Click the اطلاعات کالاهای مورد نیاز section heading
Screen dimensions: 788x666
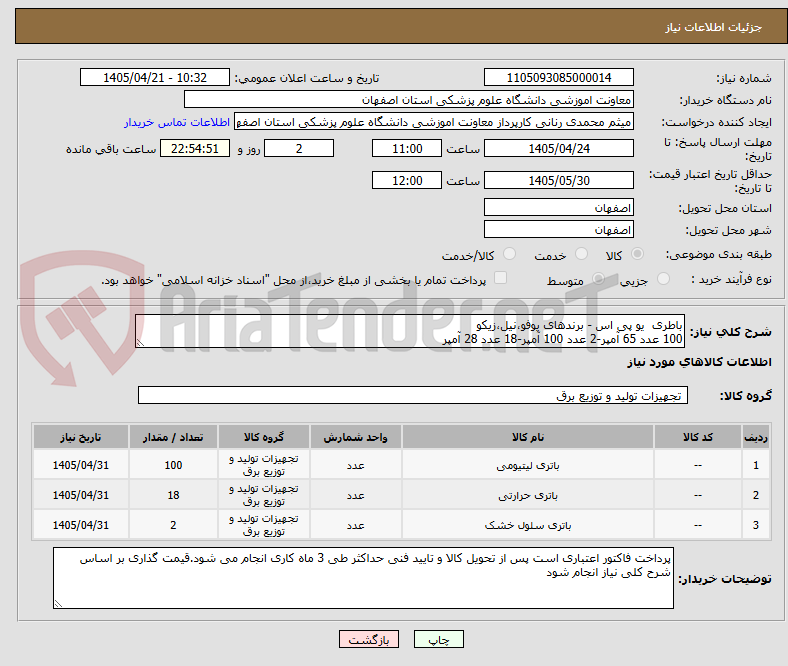[x=699, y=362]
